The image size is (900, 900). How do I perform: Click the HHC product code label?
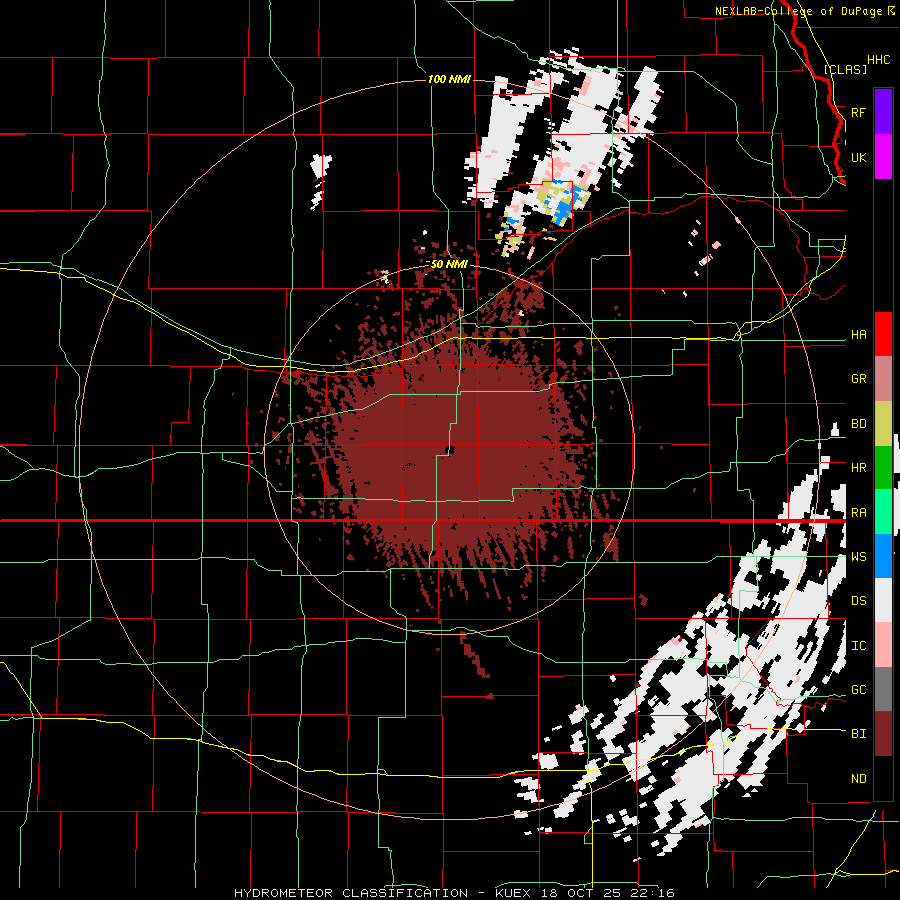tap(878, 60)
